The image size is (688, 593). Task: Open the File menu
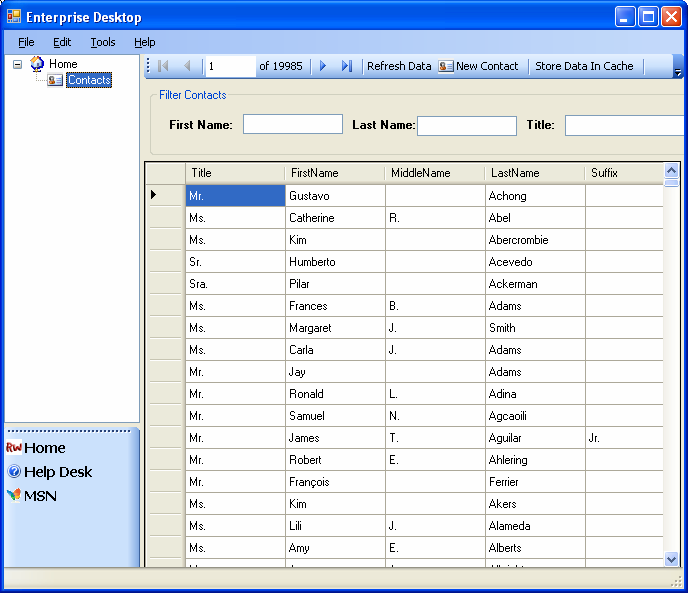pyautogui.click(x=26, y=42)
